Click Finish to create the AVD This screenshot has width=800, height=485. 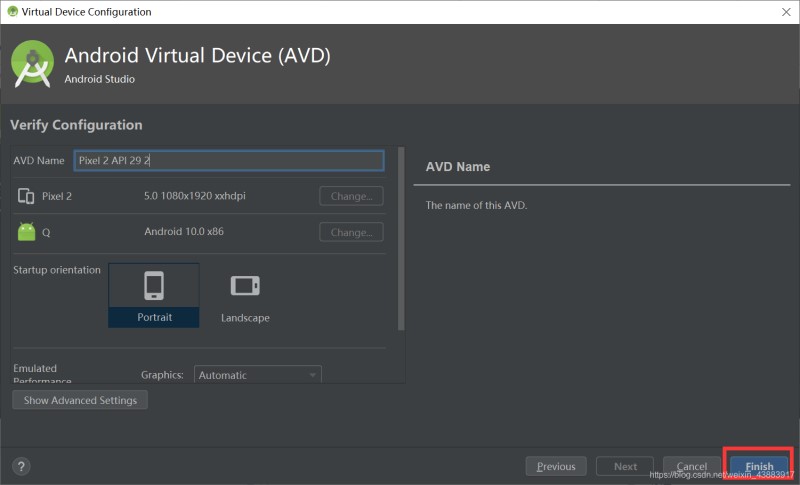point(759,466)
